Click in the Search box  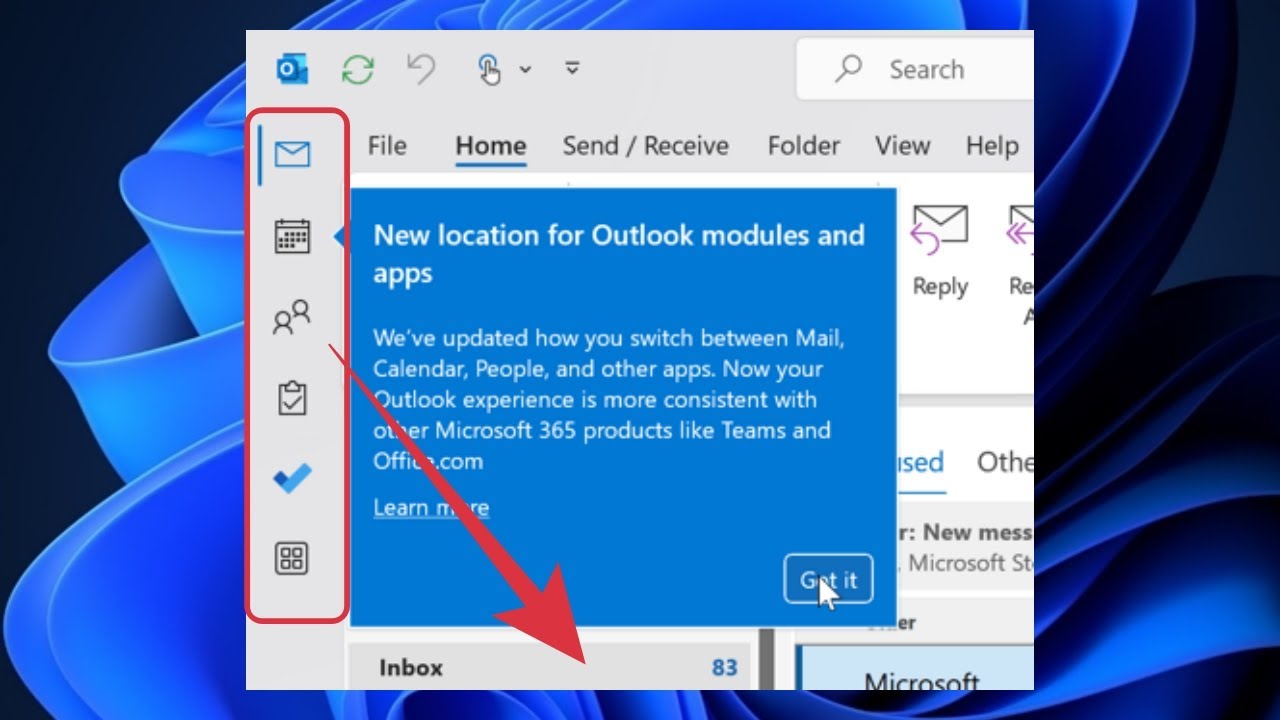pyautogui.click(x=914, y=69)
